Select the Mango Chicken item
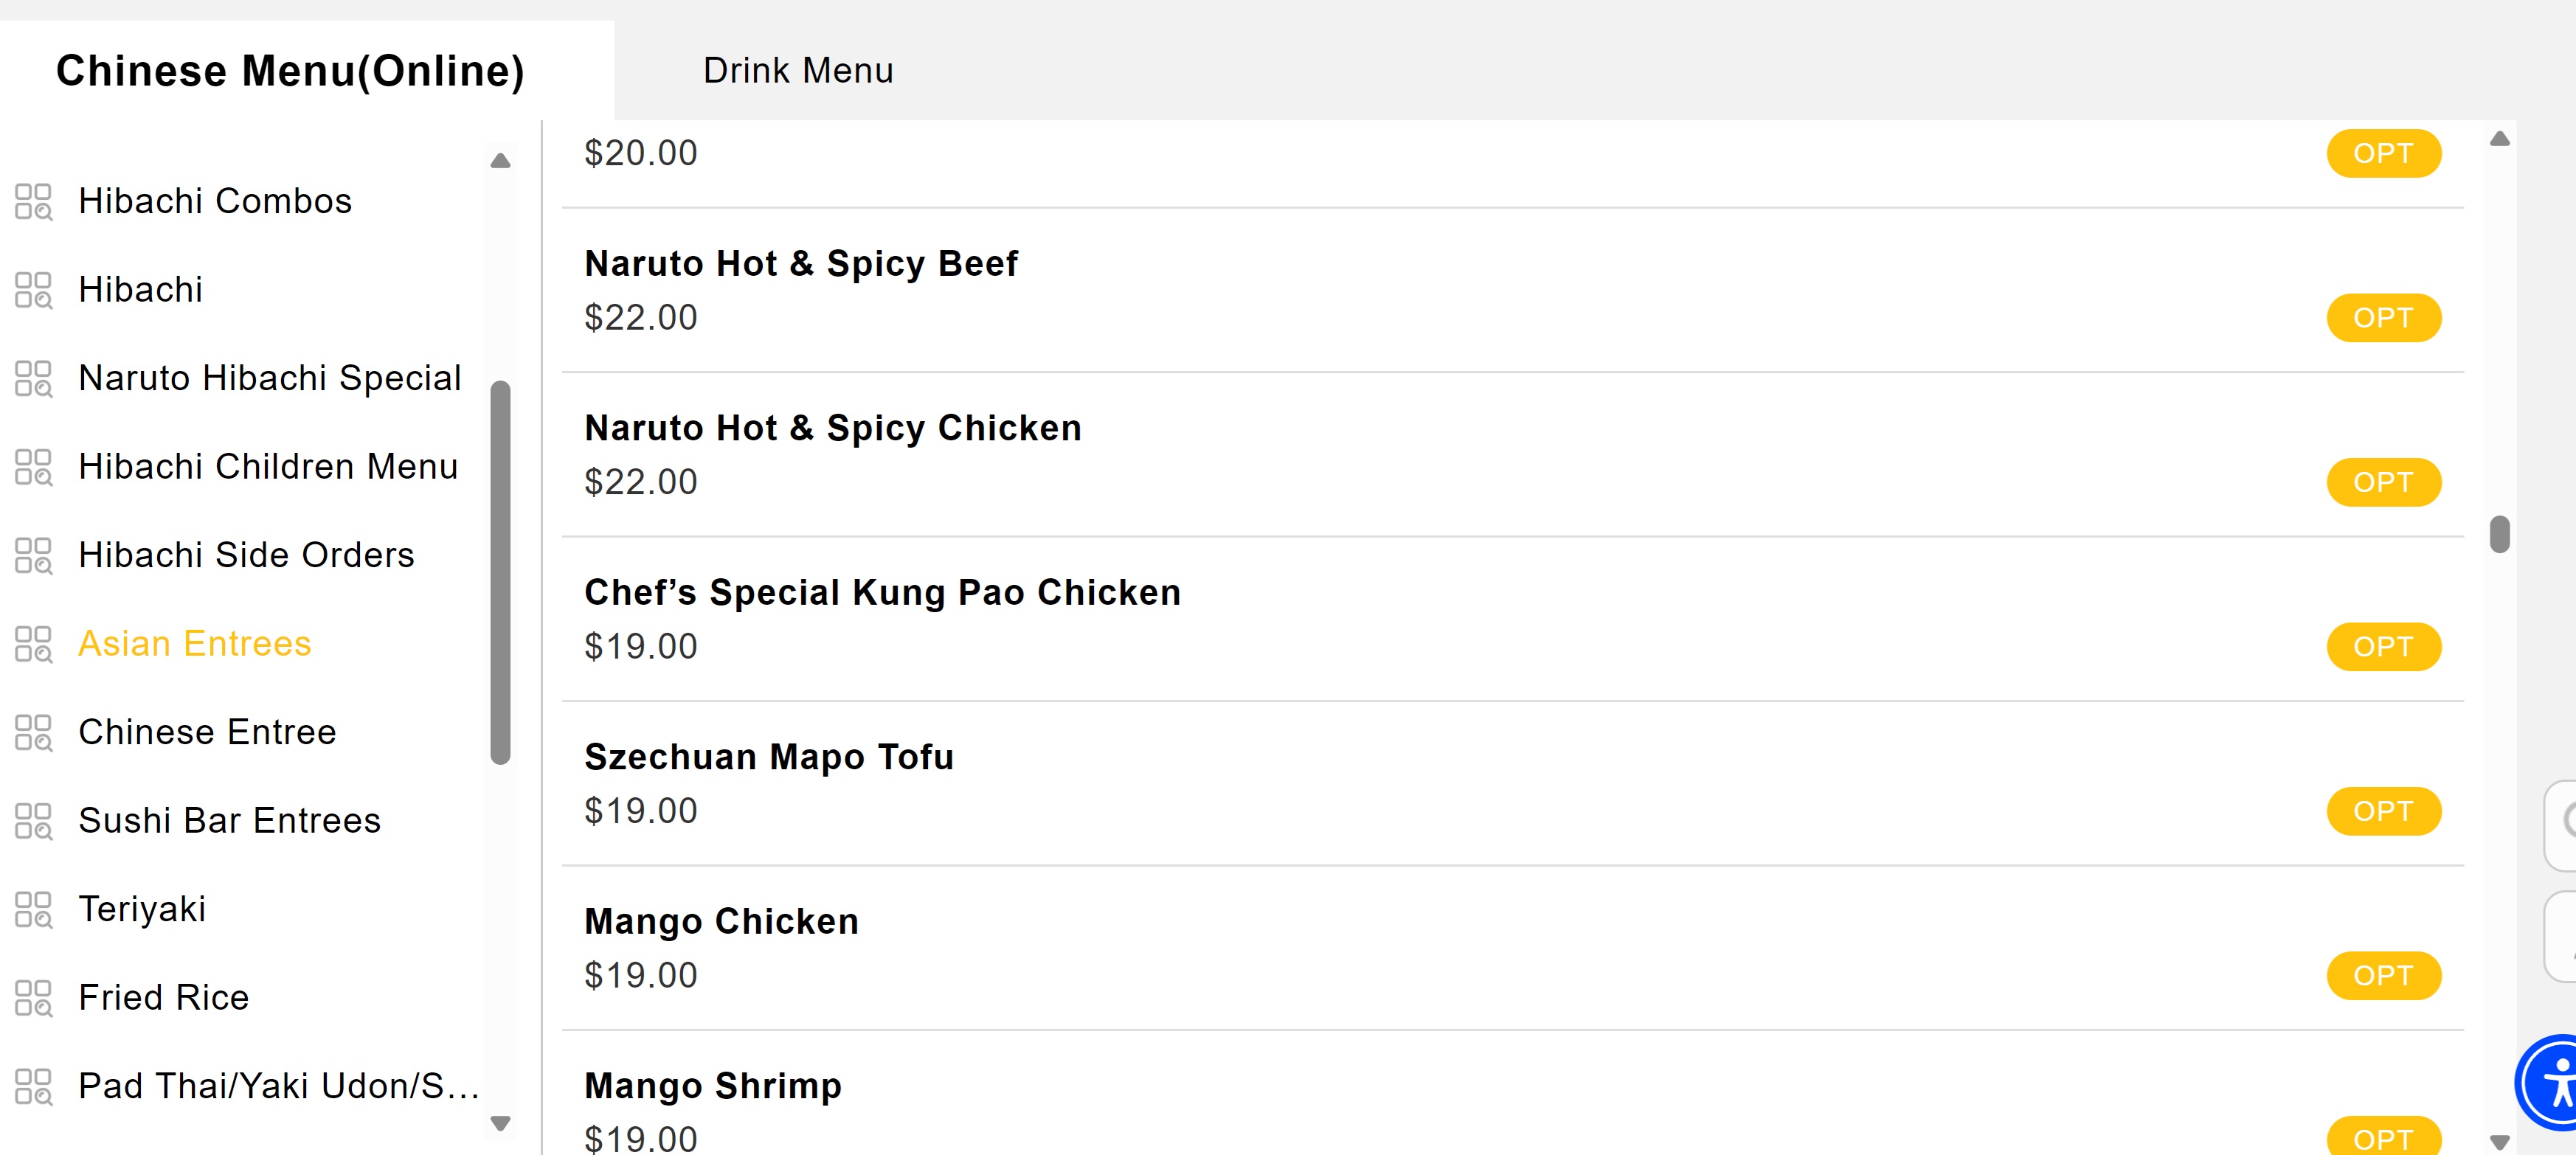The height and width of the screenshot is (1155, 2576). (x=1512, y=948)
